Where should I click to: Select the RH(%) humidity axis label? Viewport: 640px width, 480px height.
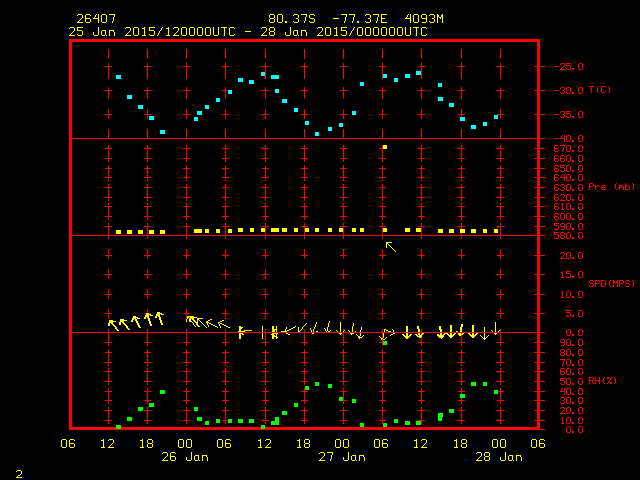pos(599,380)
